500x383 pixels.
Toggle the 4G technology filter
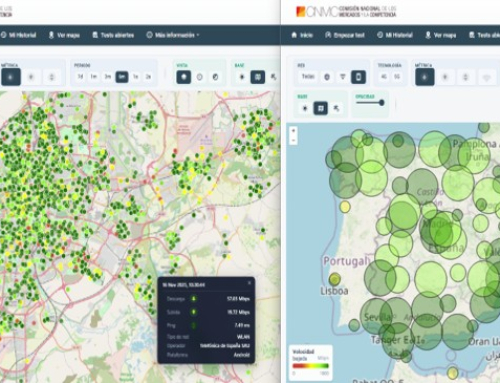point(384,77)
